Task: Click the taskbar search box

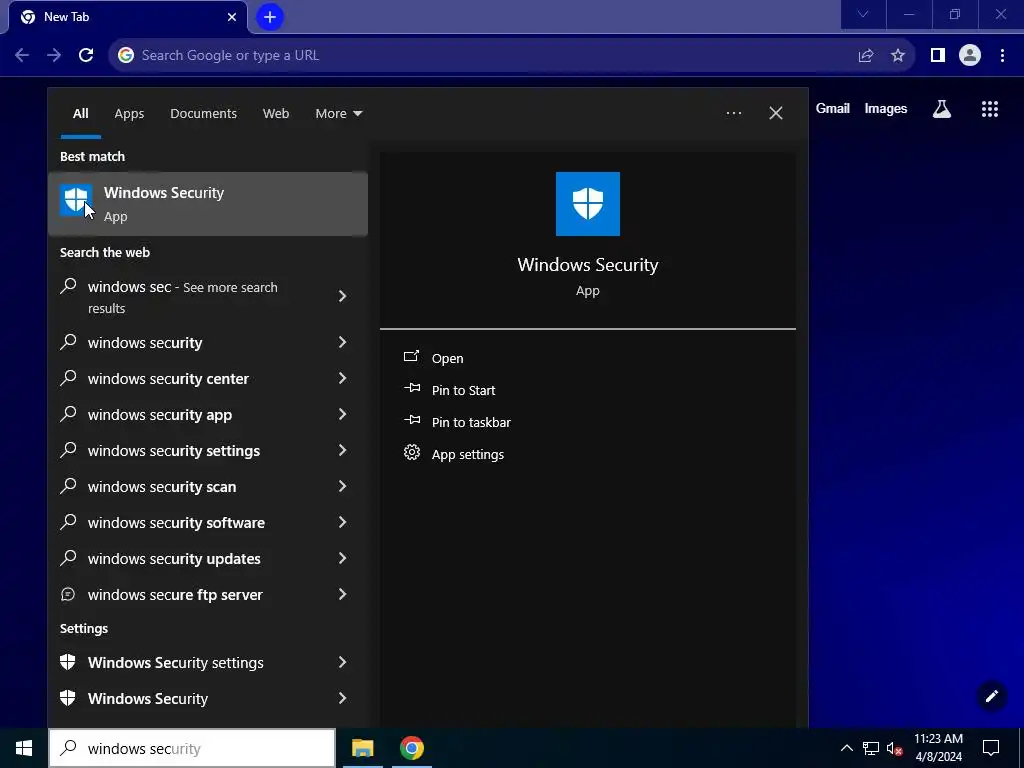Action: point(192,748)
